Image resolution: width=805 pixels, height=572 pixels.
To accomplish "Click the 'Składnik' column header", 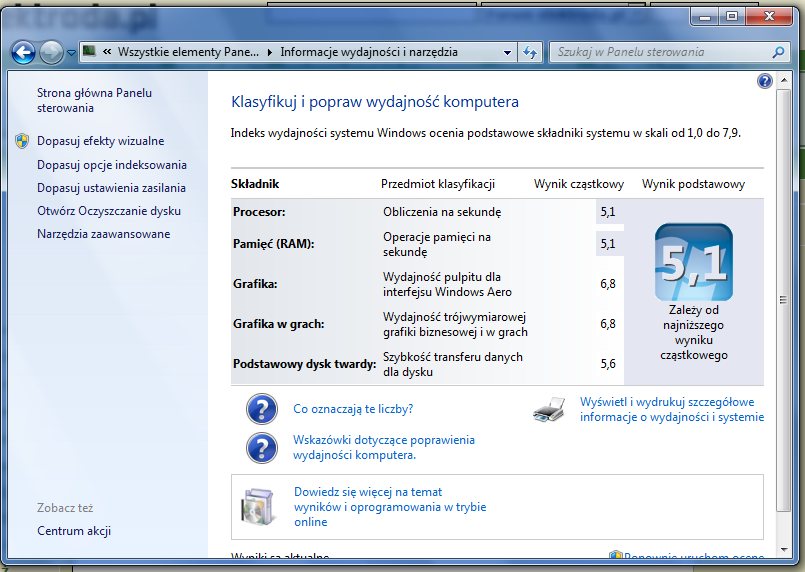I will [255, 184].
